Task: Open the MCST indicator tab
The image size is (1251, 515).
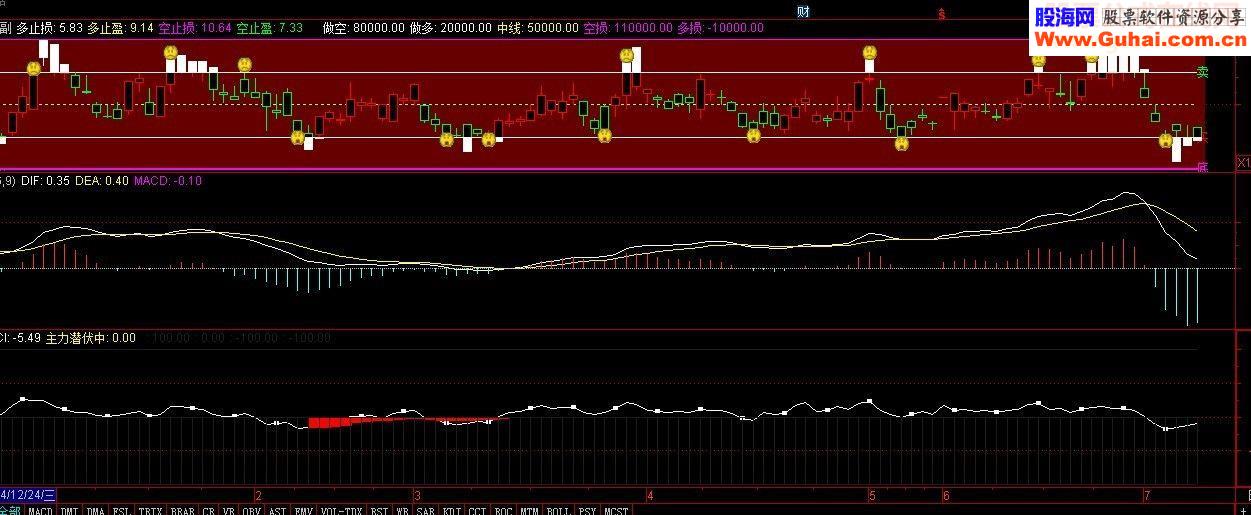Action: 617,510
